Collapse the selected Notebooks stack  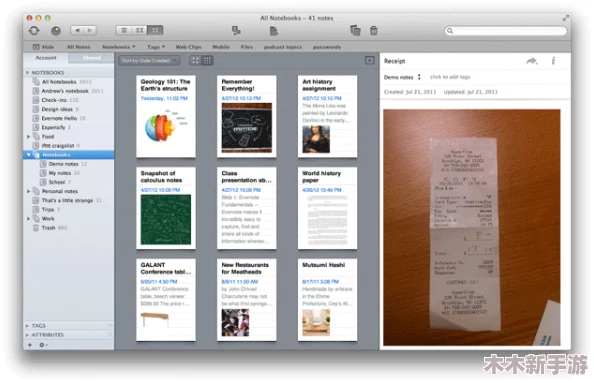point(28,155)
